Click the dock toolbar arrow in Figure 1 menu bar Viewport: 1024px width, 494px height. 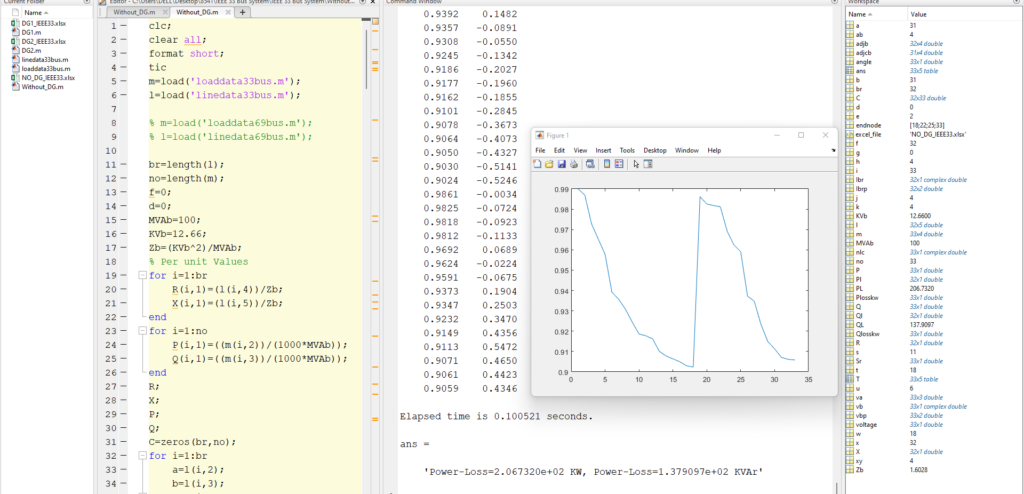coord(833,150)
